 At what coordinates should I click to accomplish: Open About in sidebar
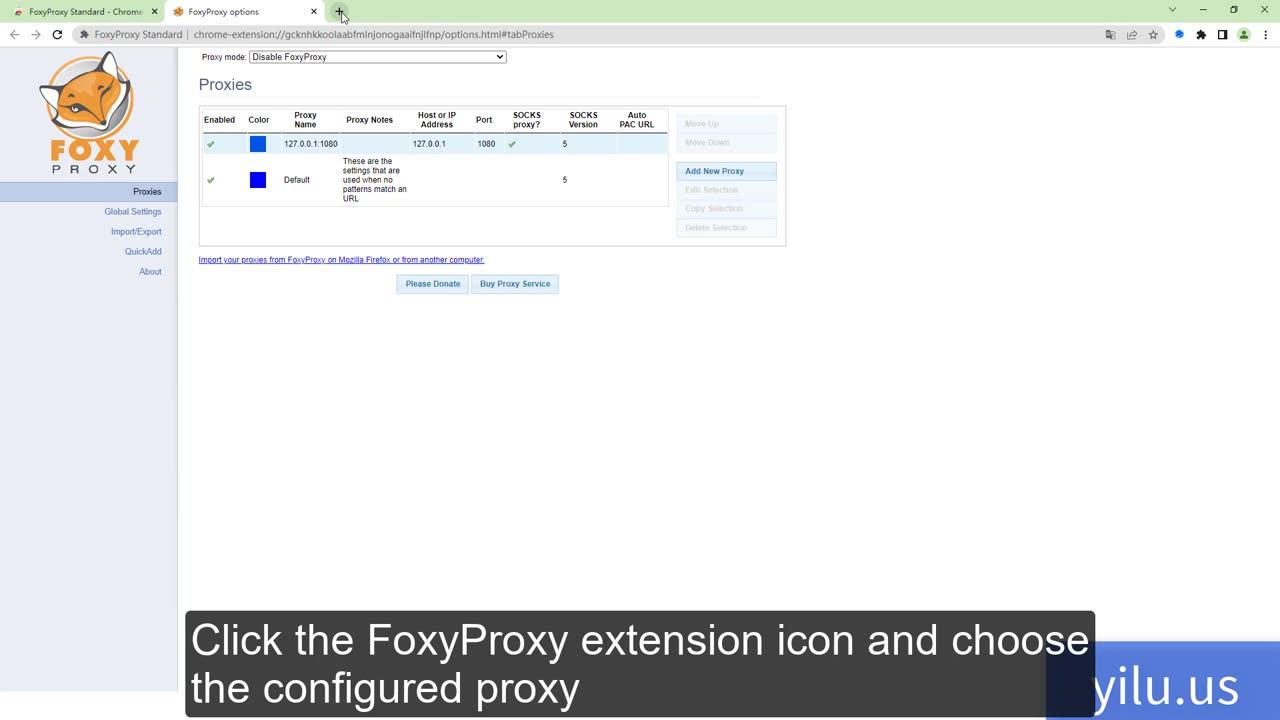tap(150, 272)
